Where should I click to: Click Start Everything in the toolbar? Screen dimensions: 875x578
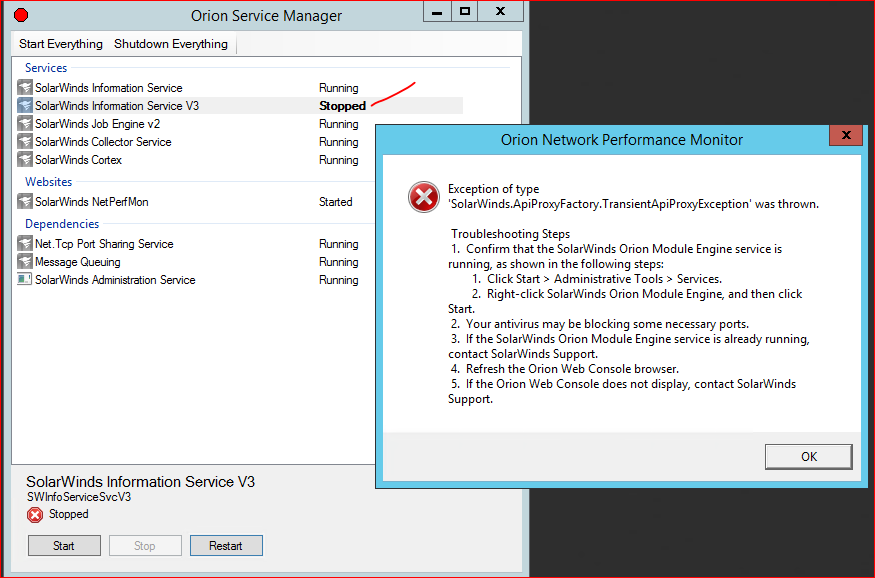(x=61, y=44)
